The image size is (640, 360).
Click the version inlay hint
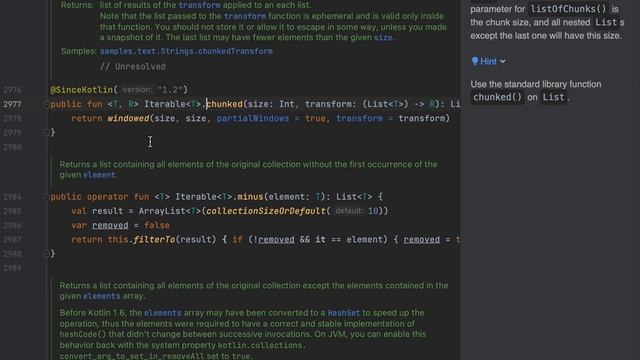[138, 90]
